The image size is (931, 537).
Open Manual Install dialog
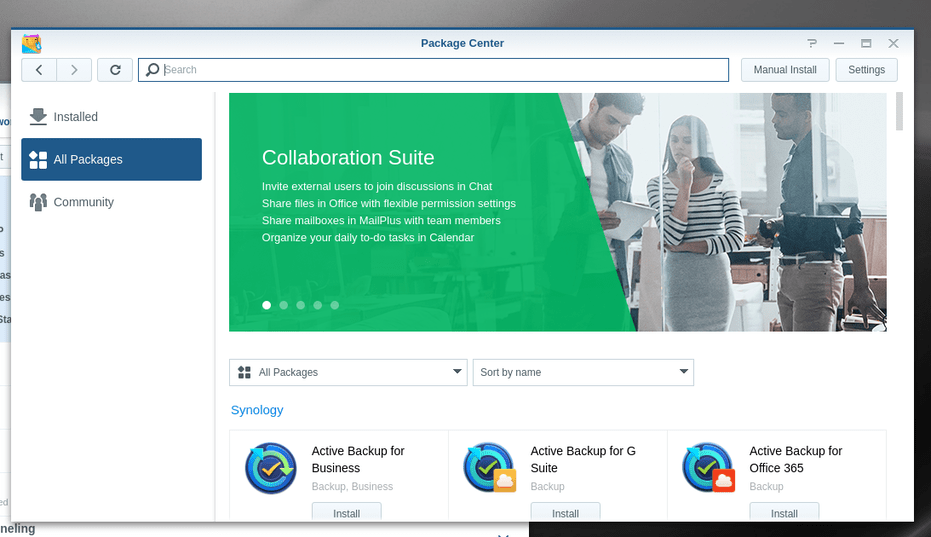point(785,70)
